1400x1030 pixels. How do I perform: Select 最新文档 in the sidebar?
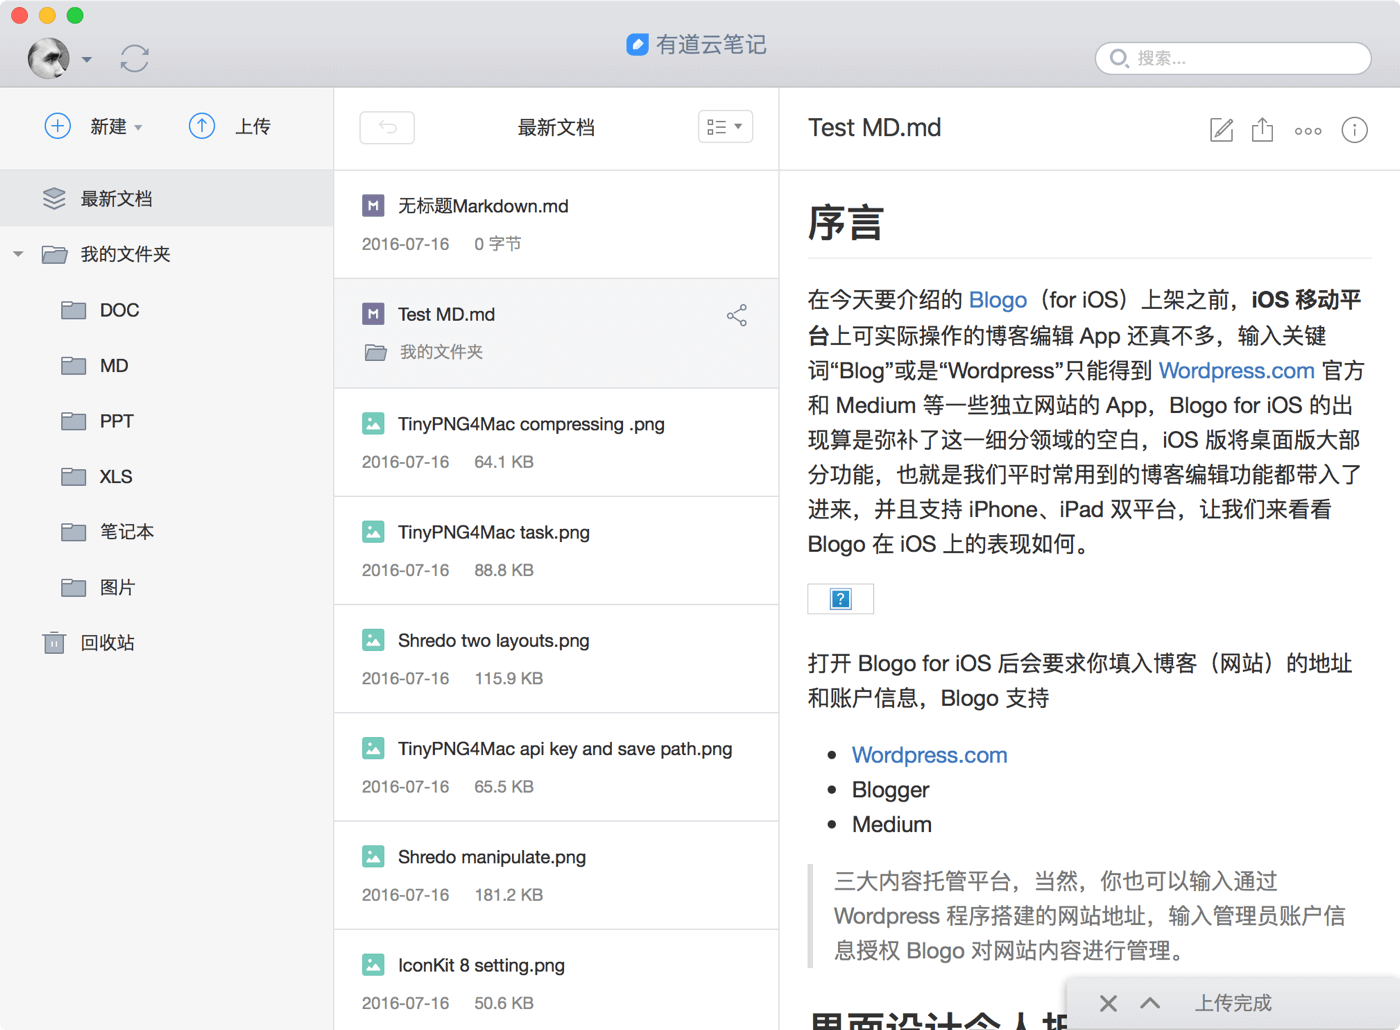(x=166, y=198)
